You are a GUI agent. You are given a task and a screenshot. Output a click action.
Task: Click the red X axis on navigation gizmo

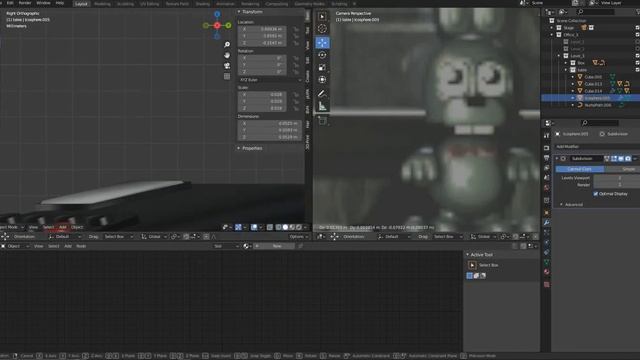click(x=217, y=25)
